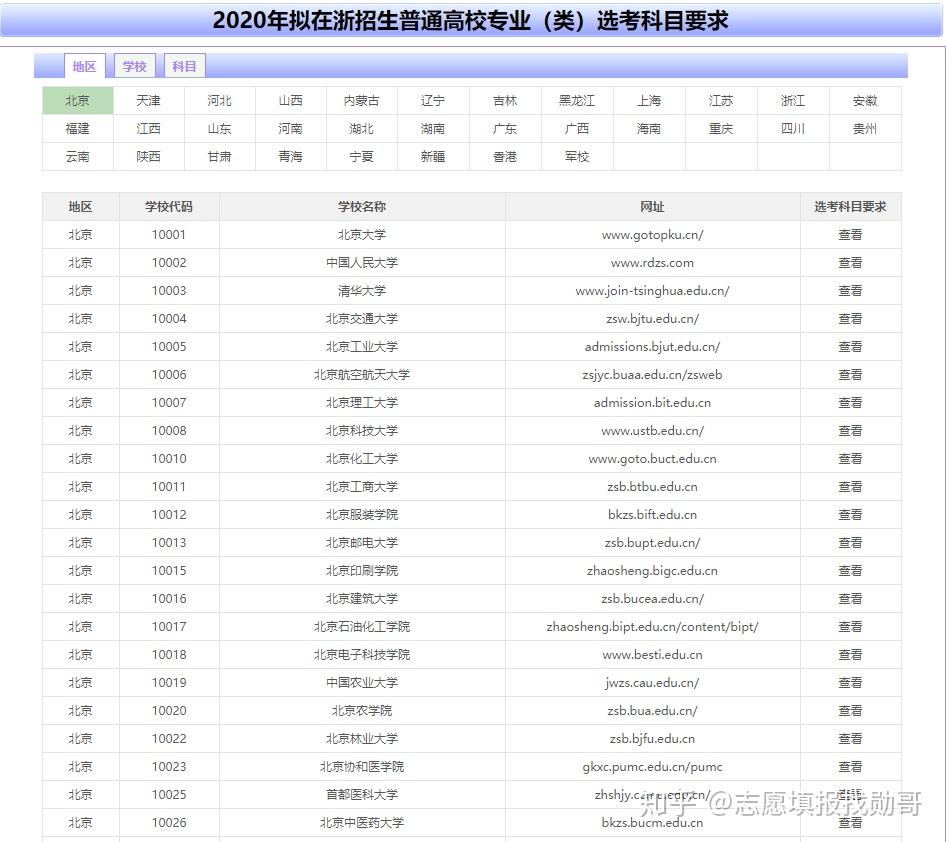Viewport: 946px width, 842px height.
Task: Open bkzs.bucm.edu.cn link
Action: 652,823
